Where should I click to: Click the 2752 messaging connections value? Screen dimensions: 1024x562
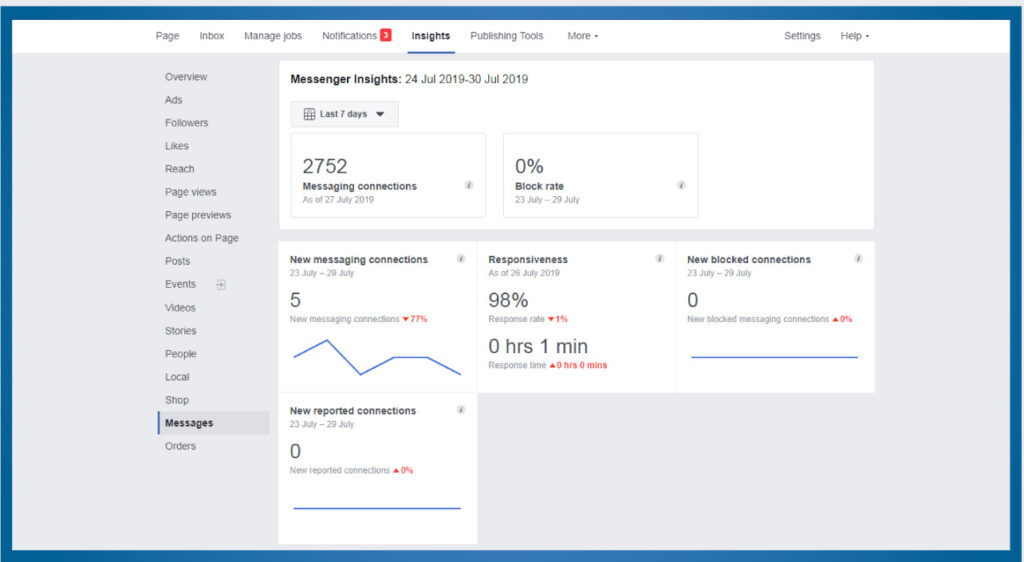pyautogui.click(x=325, y=166)
